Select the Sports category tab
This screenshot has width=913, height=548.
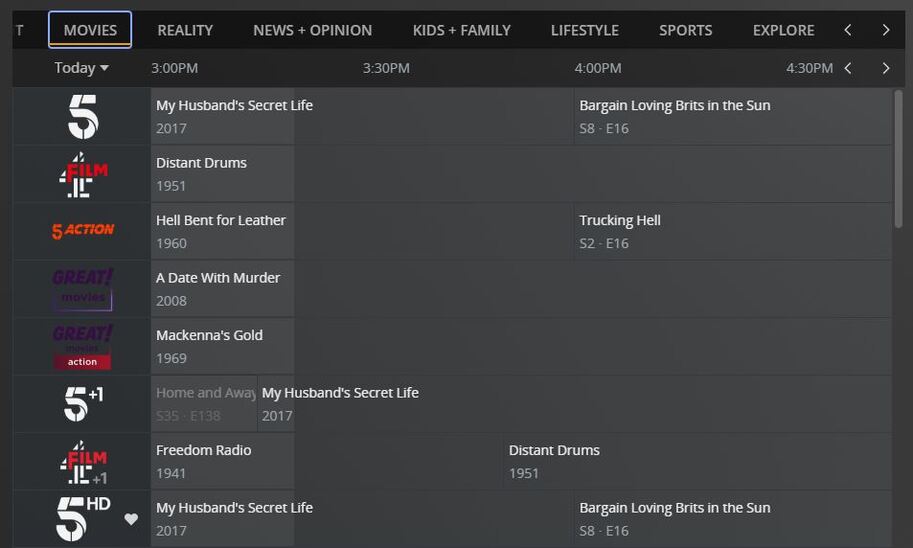click(685, 30)
